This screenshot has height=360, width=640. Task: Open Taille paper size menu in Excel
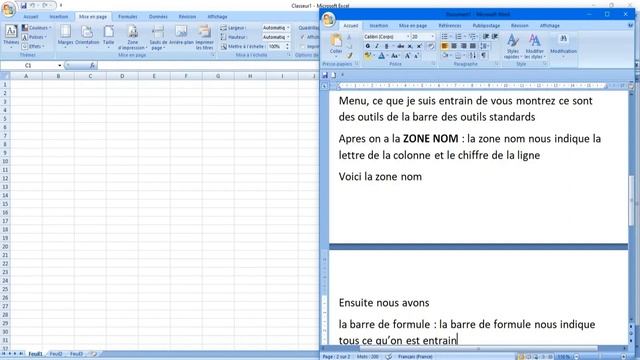click(x=109, y=36)
